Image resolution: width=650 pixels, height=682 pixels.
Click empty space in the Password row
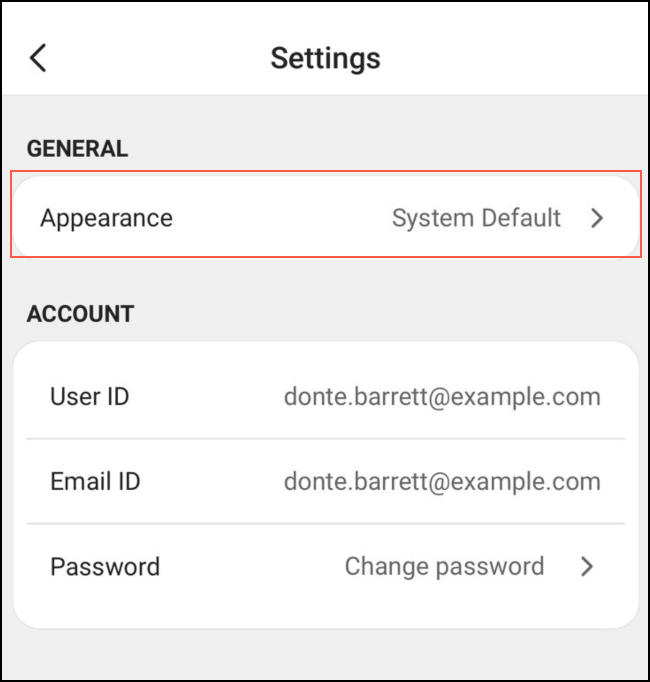click(250, 567)
